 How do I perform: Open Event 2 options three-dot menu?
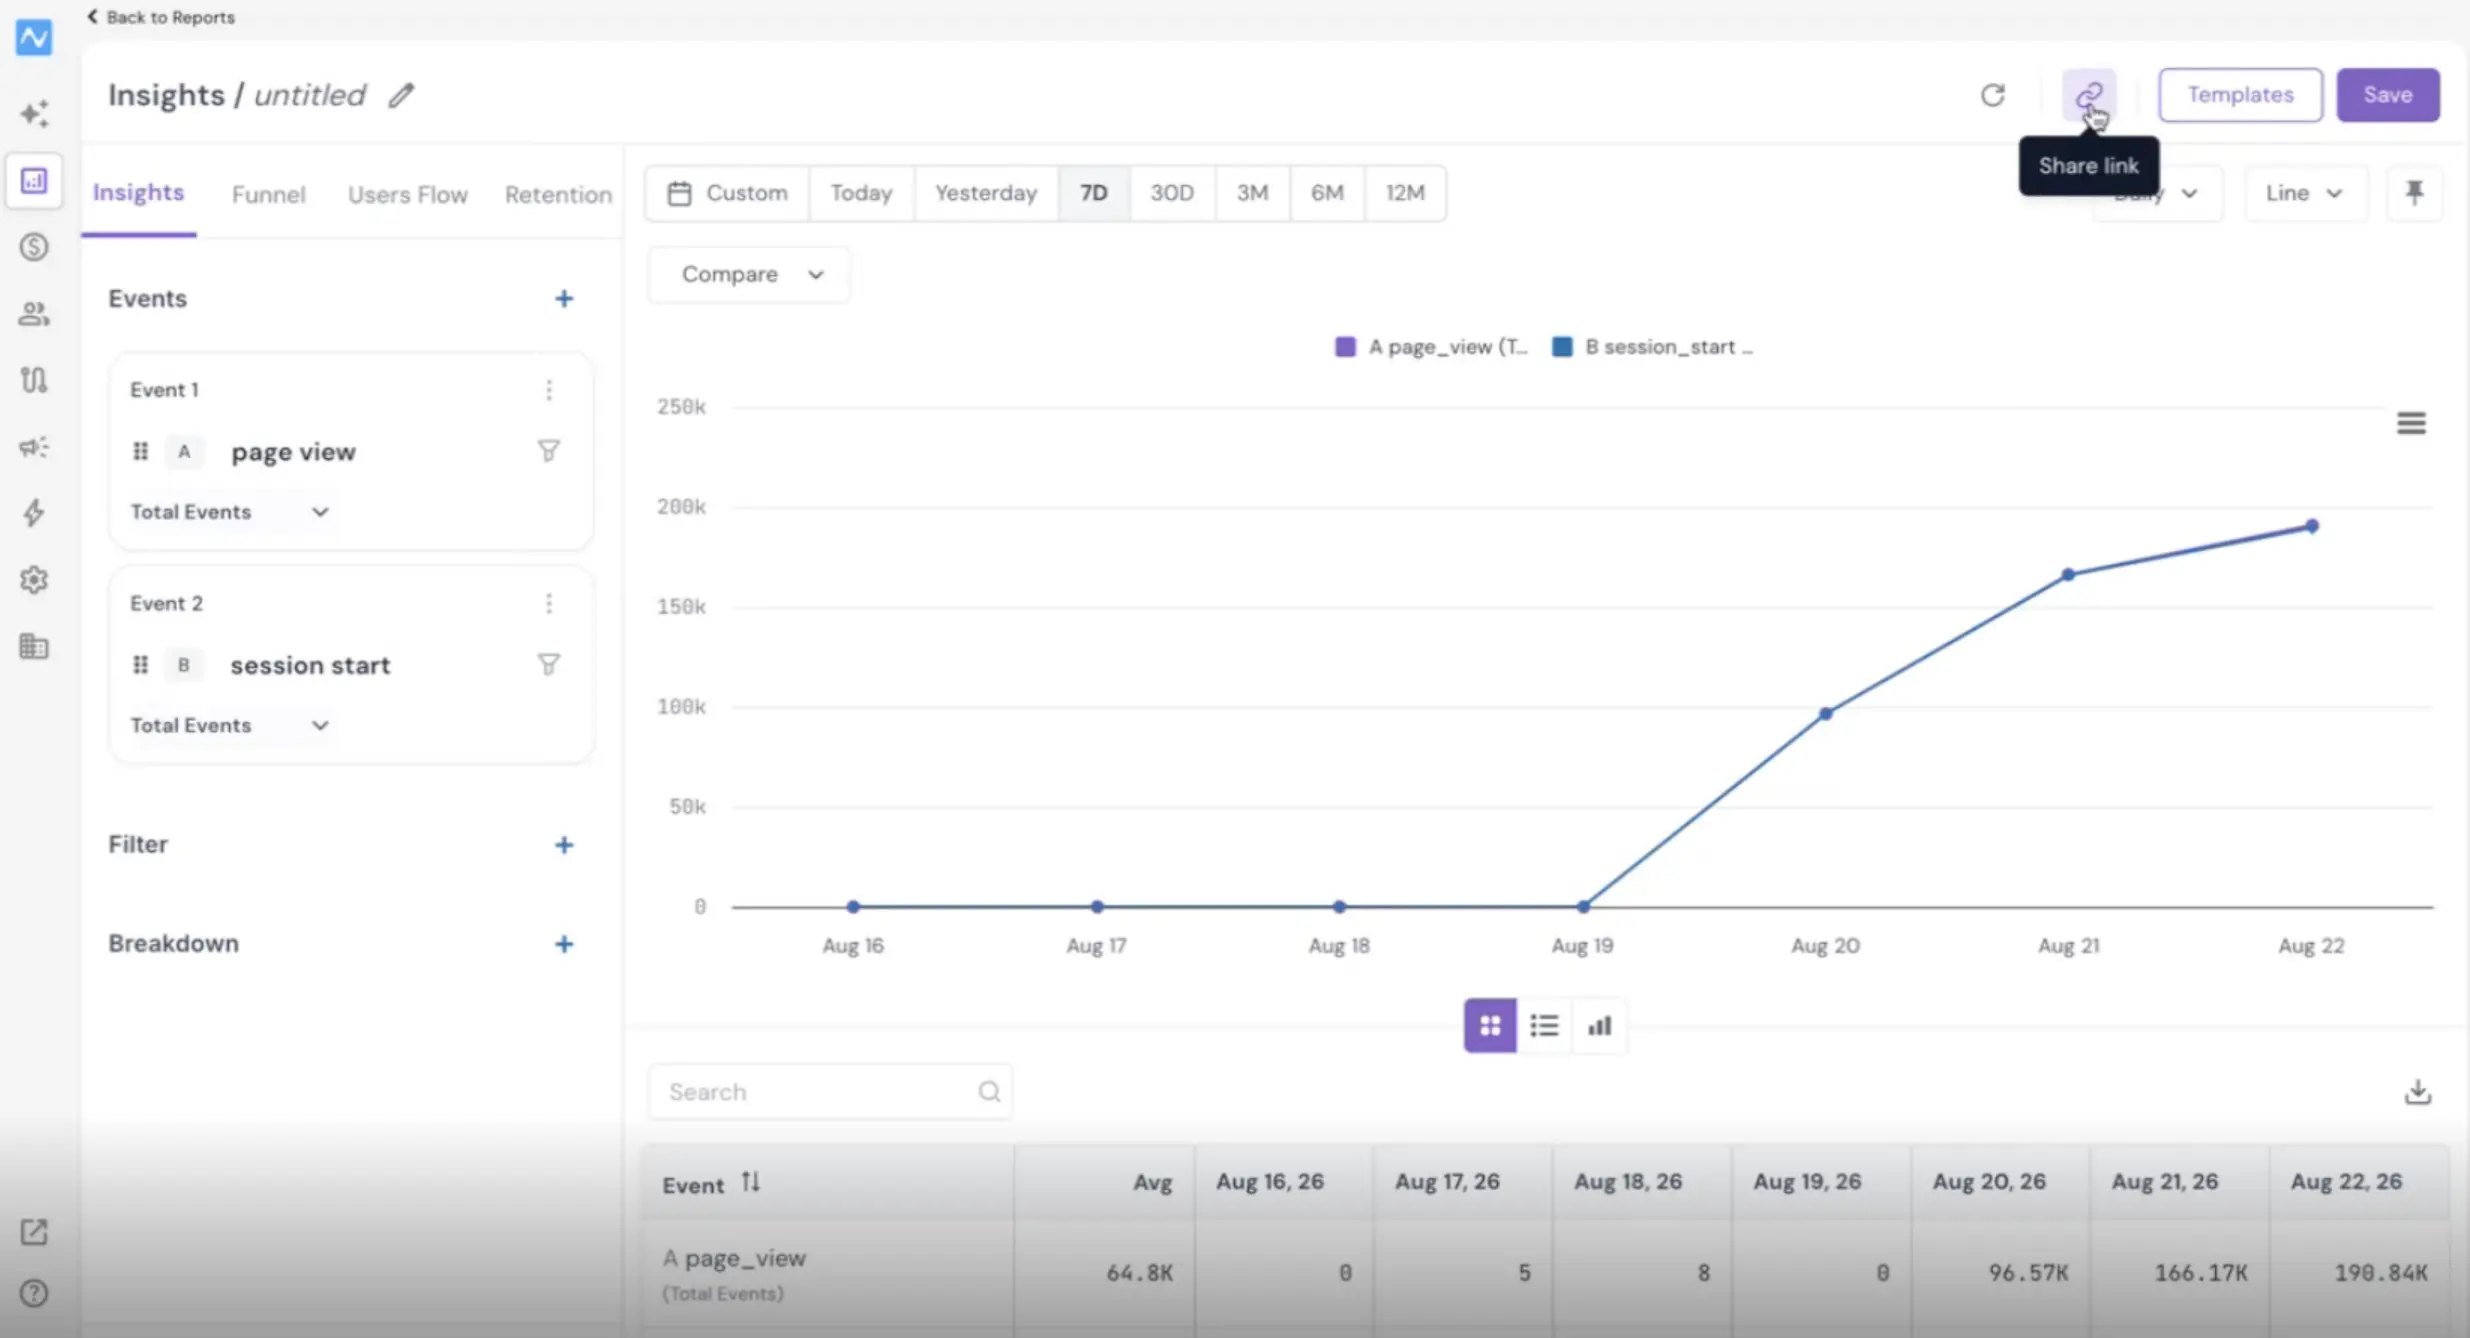pos(548,604)
